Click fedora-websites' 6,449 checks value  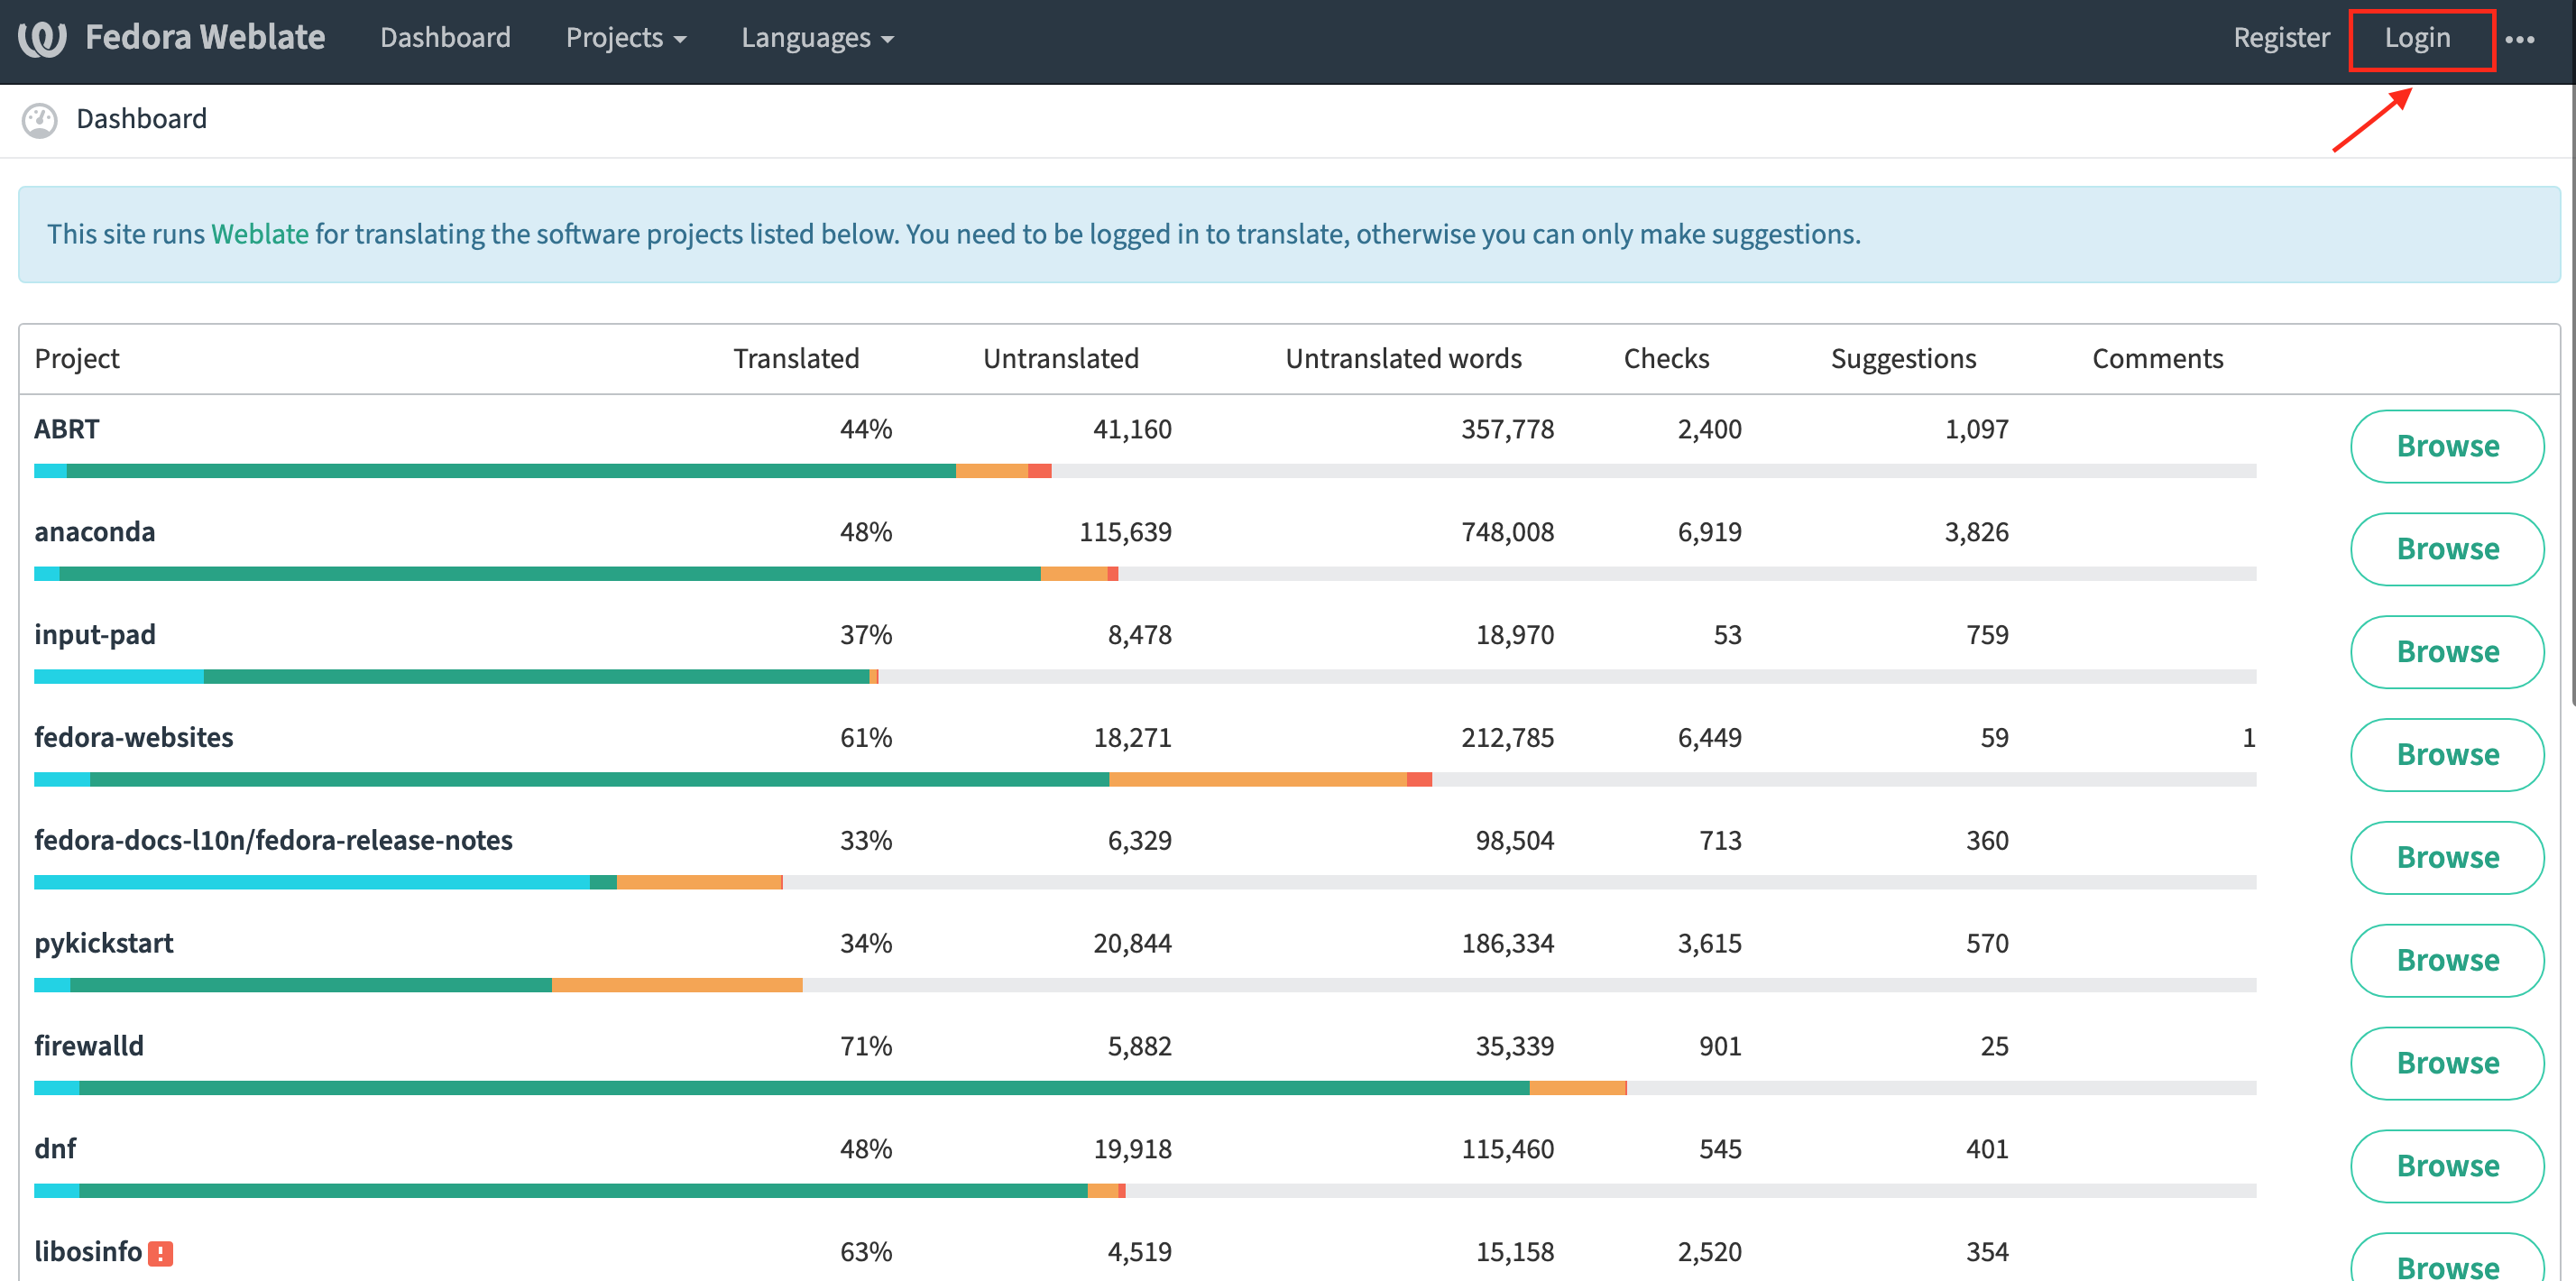1709,738
